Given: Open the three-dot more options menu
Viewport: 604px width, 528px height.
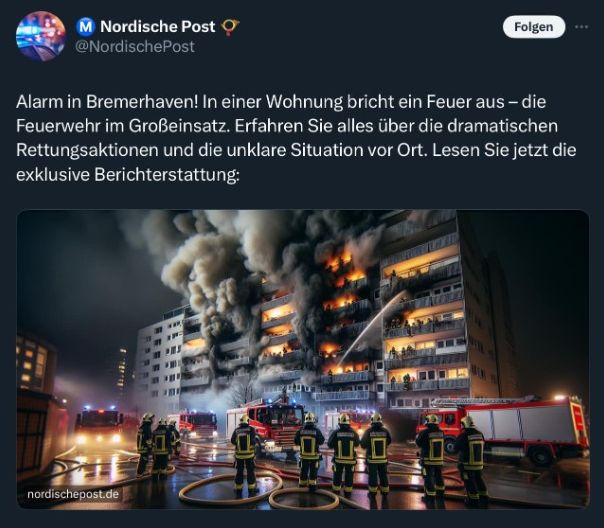Looking at the screenshot, I should coord(581,27).
